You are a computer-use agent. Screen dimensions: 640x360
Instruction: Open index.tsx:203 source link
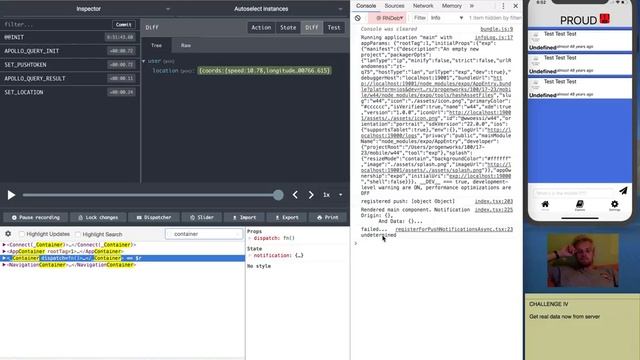494,202
